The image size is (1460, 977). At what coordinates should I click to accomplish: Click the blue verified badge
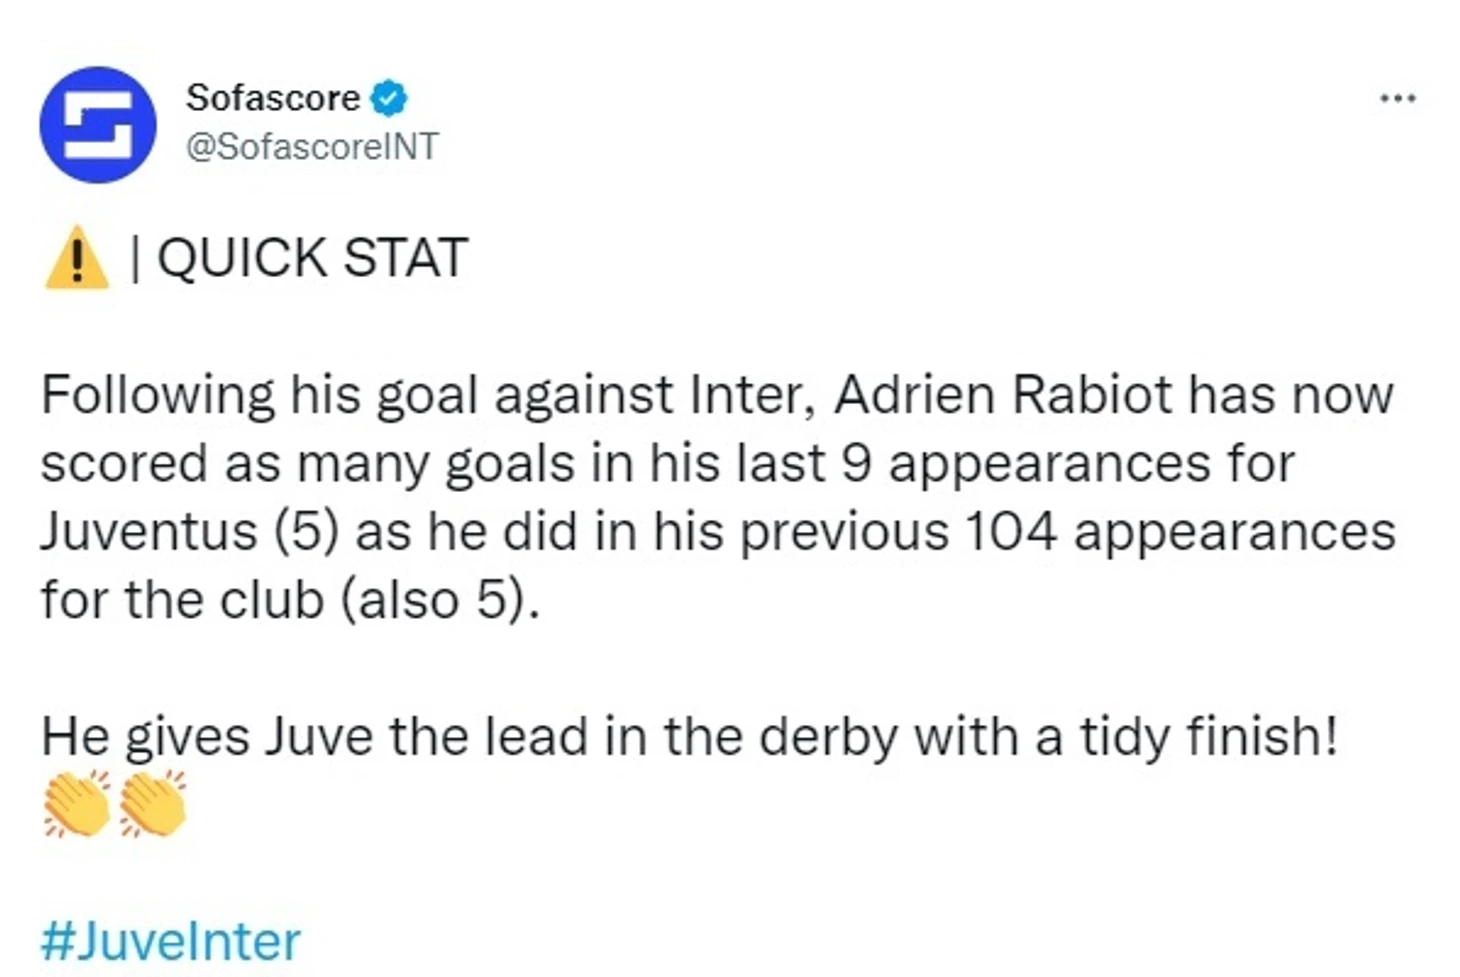tap(389, 98)
